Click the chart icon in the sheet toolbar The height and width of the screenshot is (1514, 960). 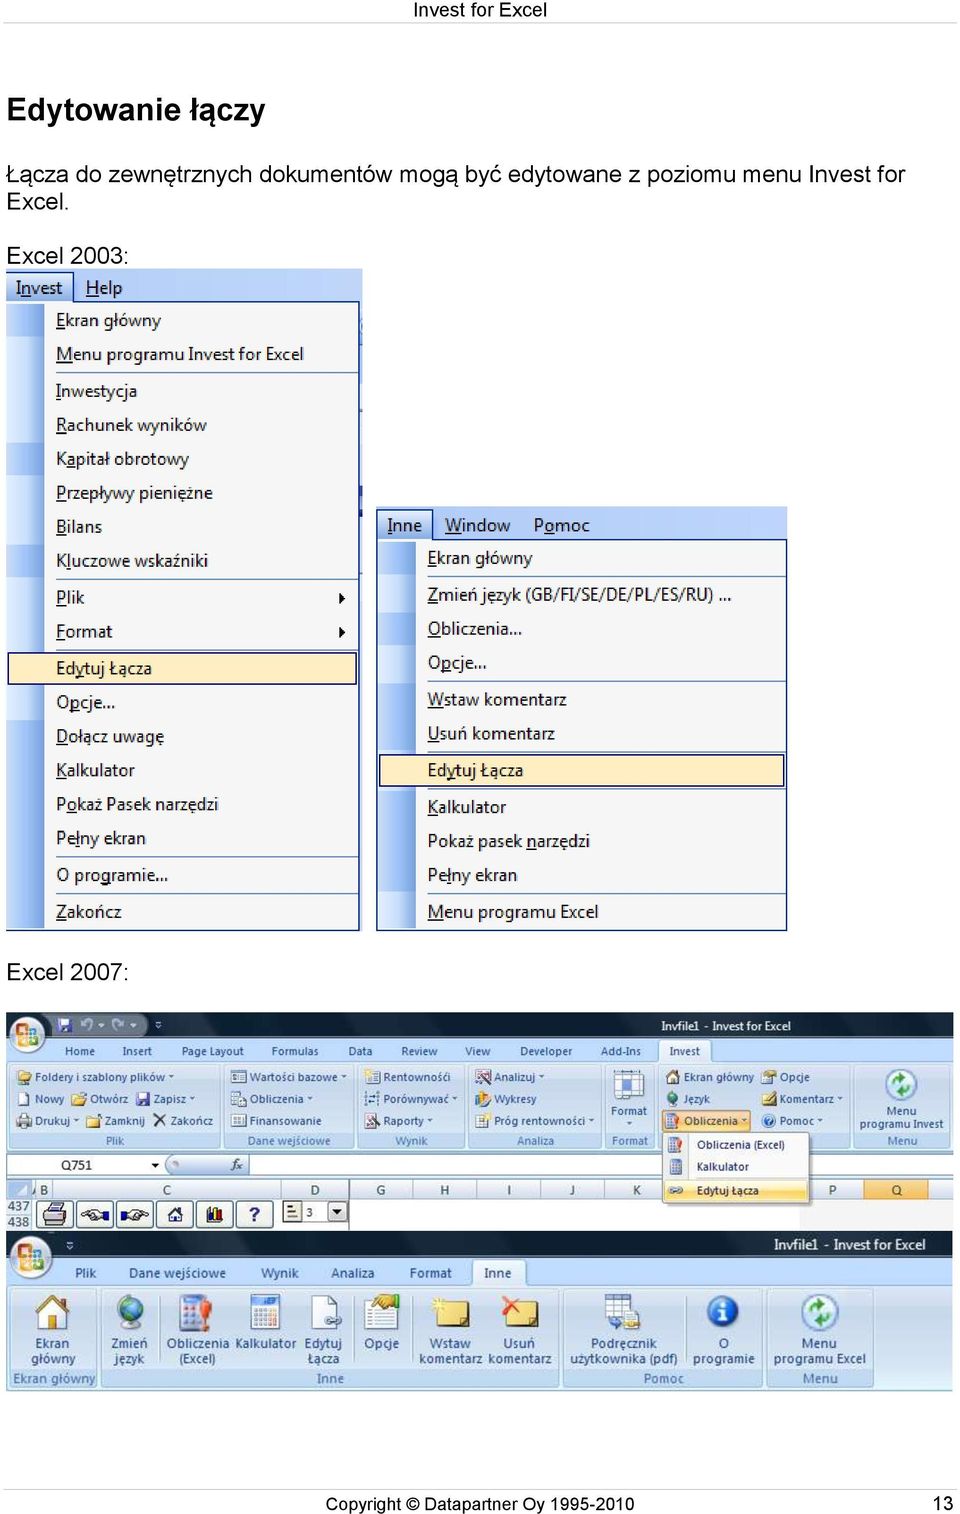click(214, 1214)
